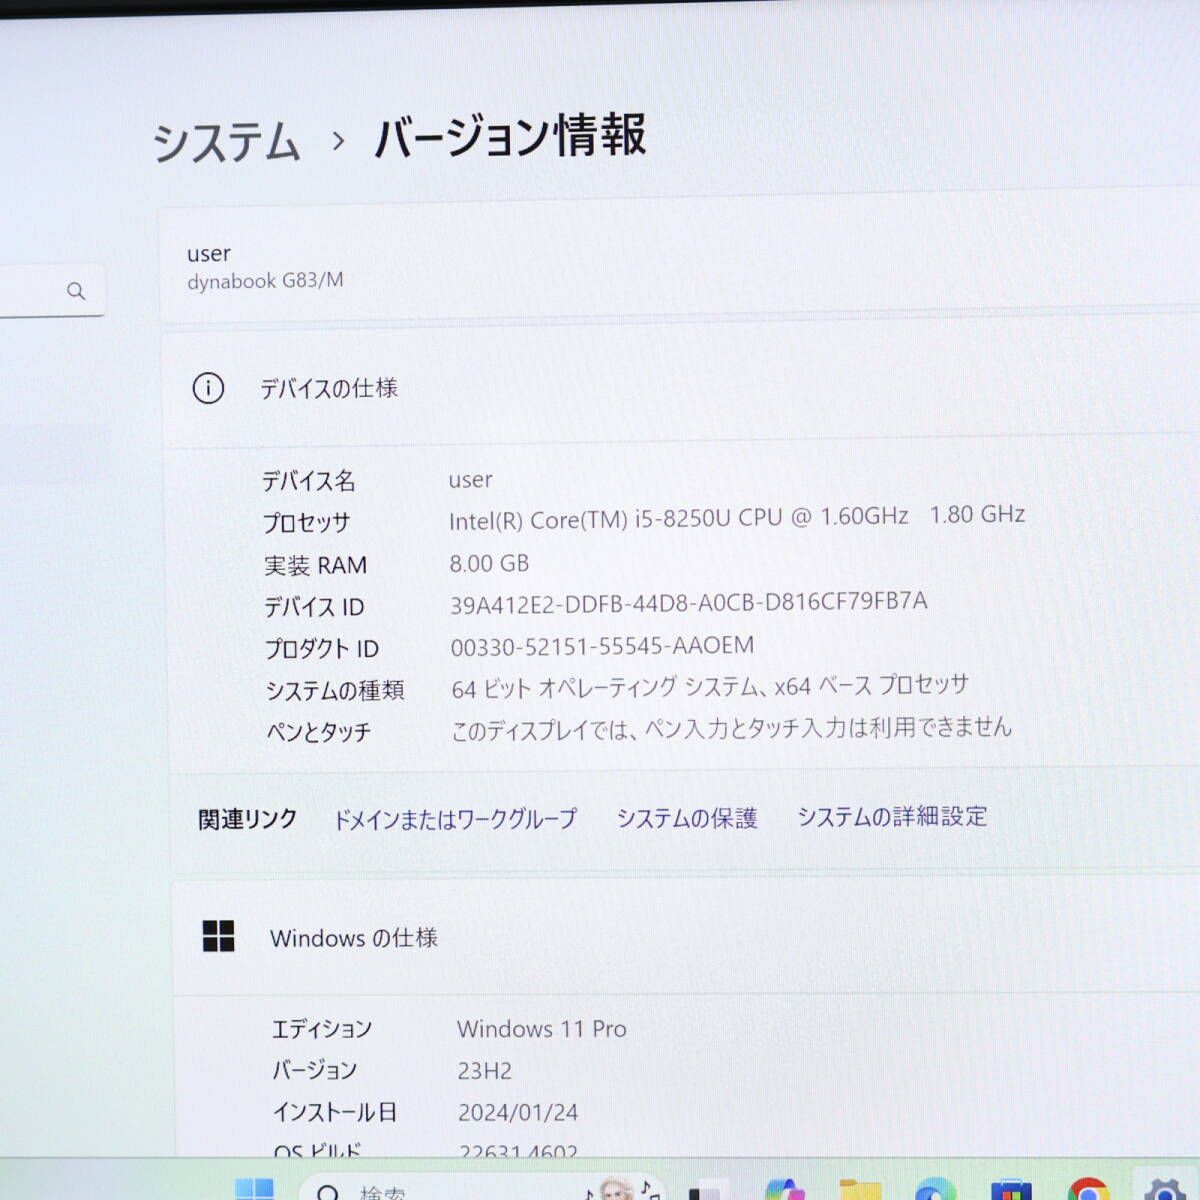The height and width of the screenshot is (1200, 1200).
Task: Click the プロセッサ label
Action: point(306,523)
